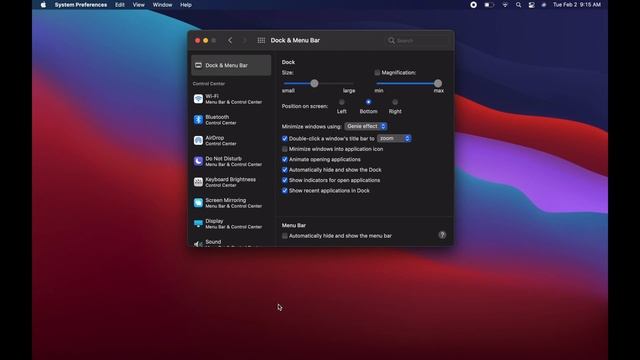Click the screen recording indicator icon
The width and height of the screenshot is (640, 360).
473,5
